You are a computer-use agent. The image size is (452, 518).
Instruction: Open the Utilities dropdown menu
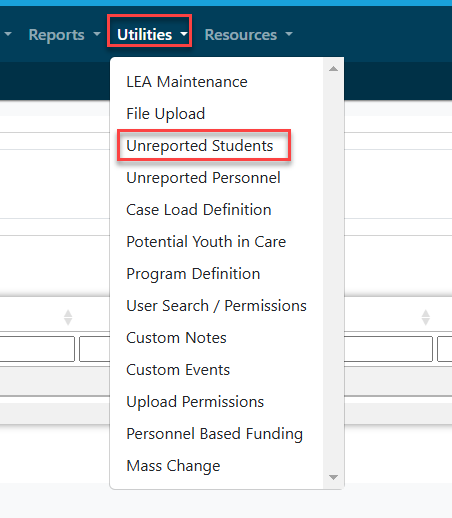[150, 35]
